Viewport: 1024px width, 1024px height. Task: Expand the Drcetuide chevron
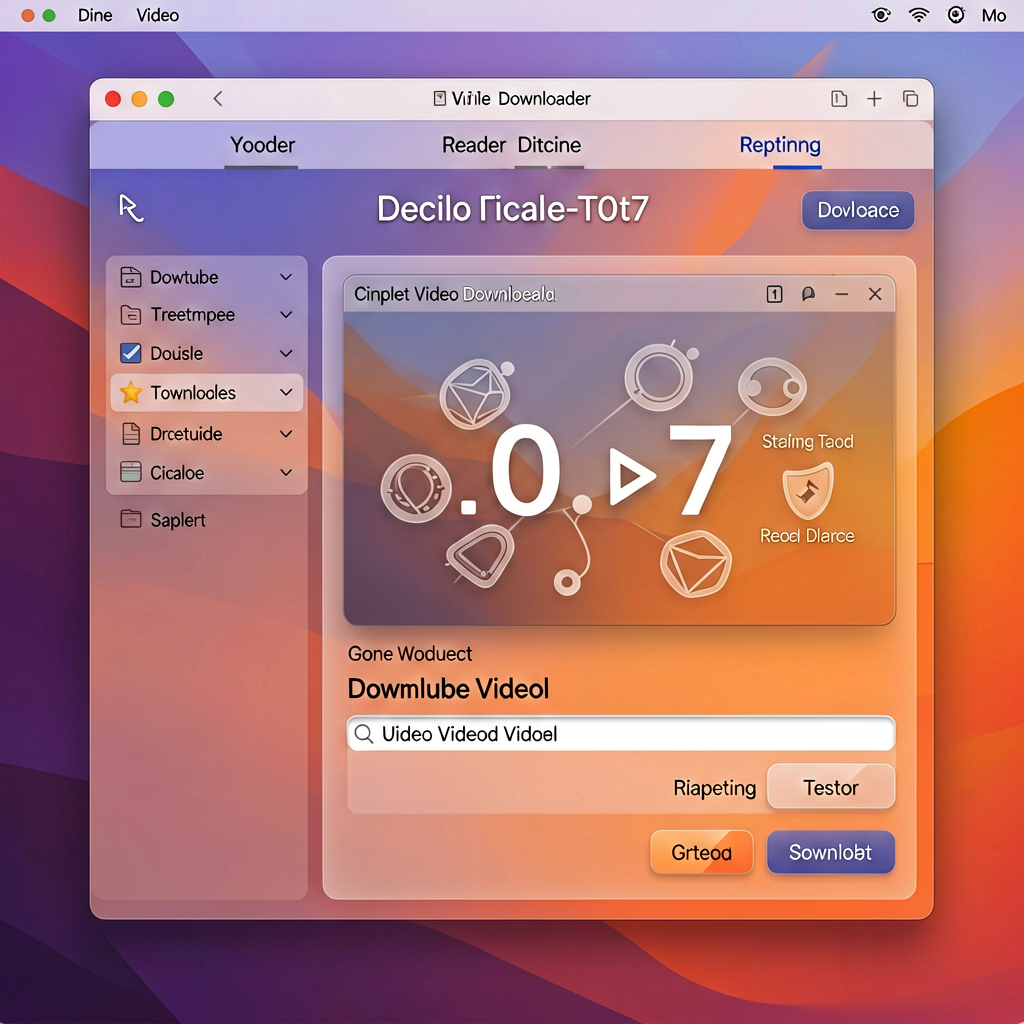(286, 434)
